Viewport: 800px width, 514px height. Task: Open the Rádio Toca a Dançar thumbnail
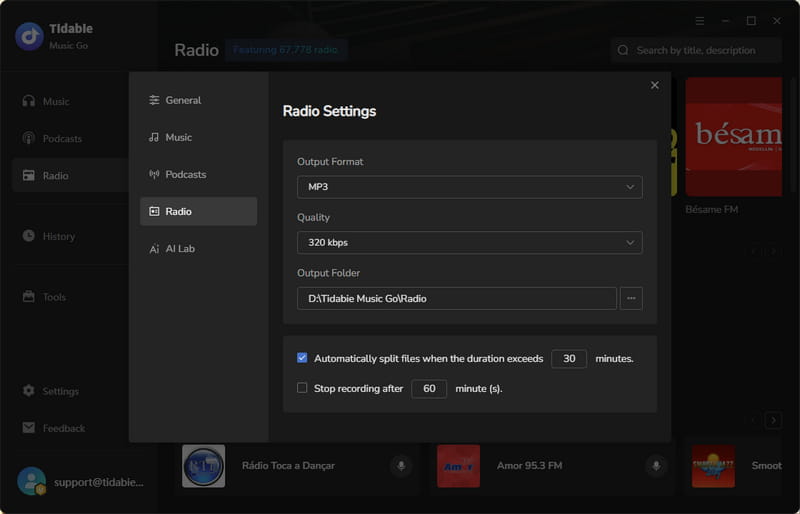coord(204,466)
